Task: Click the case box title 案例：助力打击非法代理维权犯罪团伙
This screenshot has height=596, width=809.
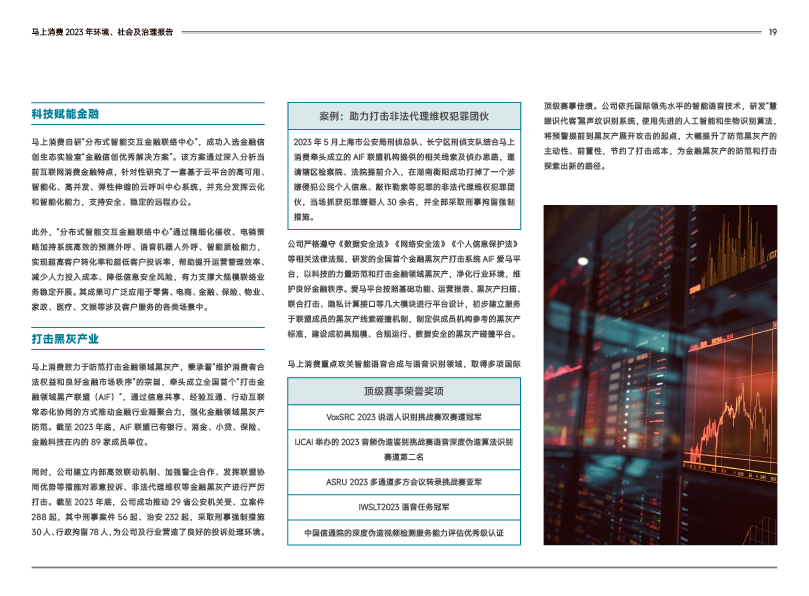Action: click(403, 114)
